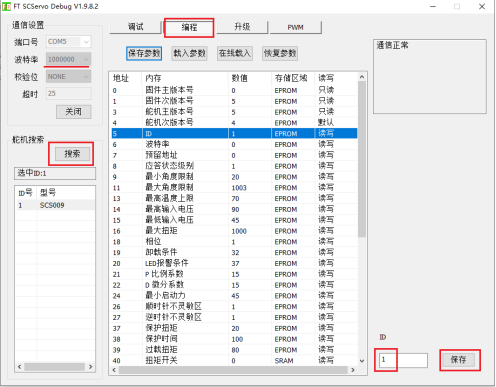Select the 固件次版本号 row
The height and width of the screenshot is (387, 496).
(234, 101)
